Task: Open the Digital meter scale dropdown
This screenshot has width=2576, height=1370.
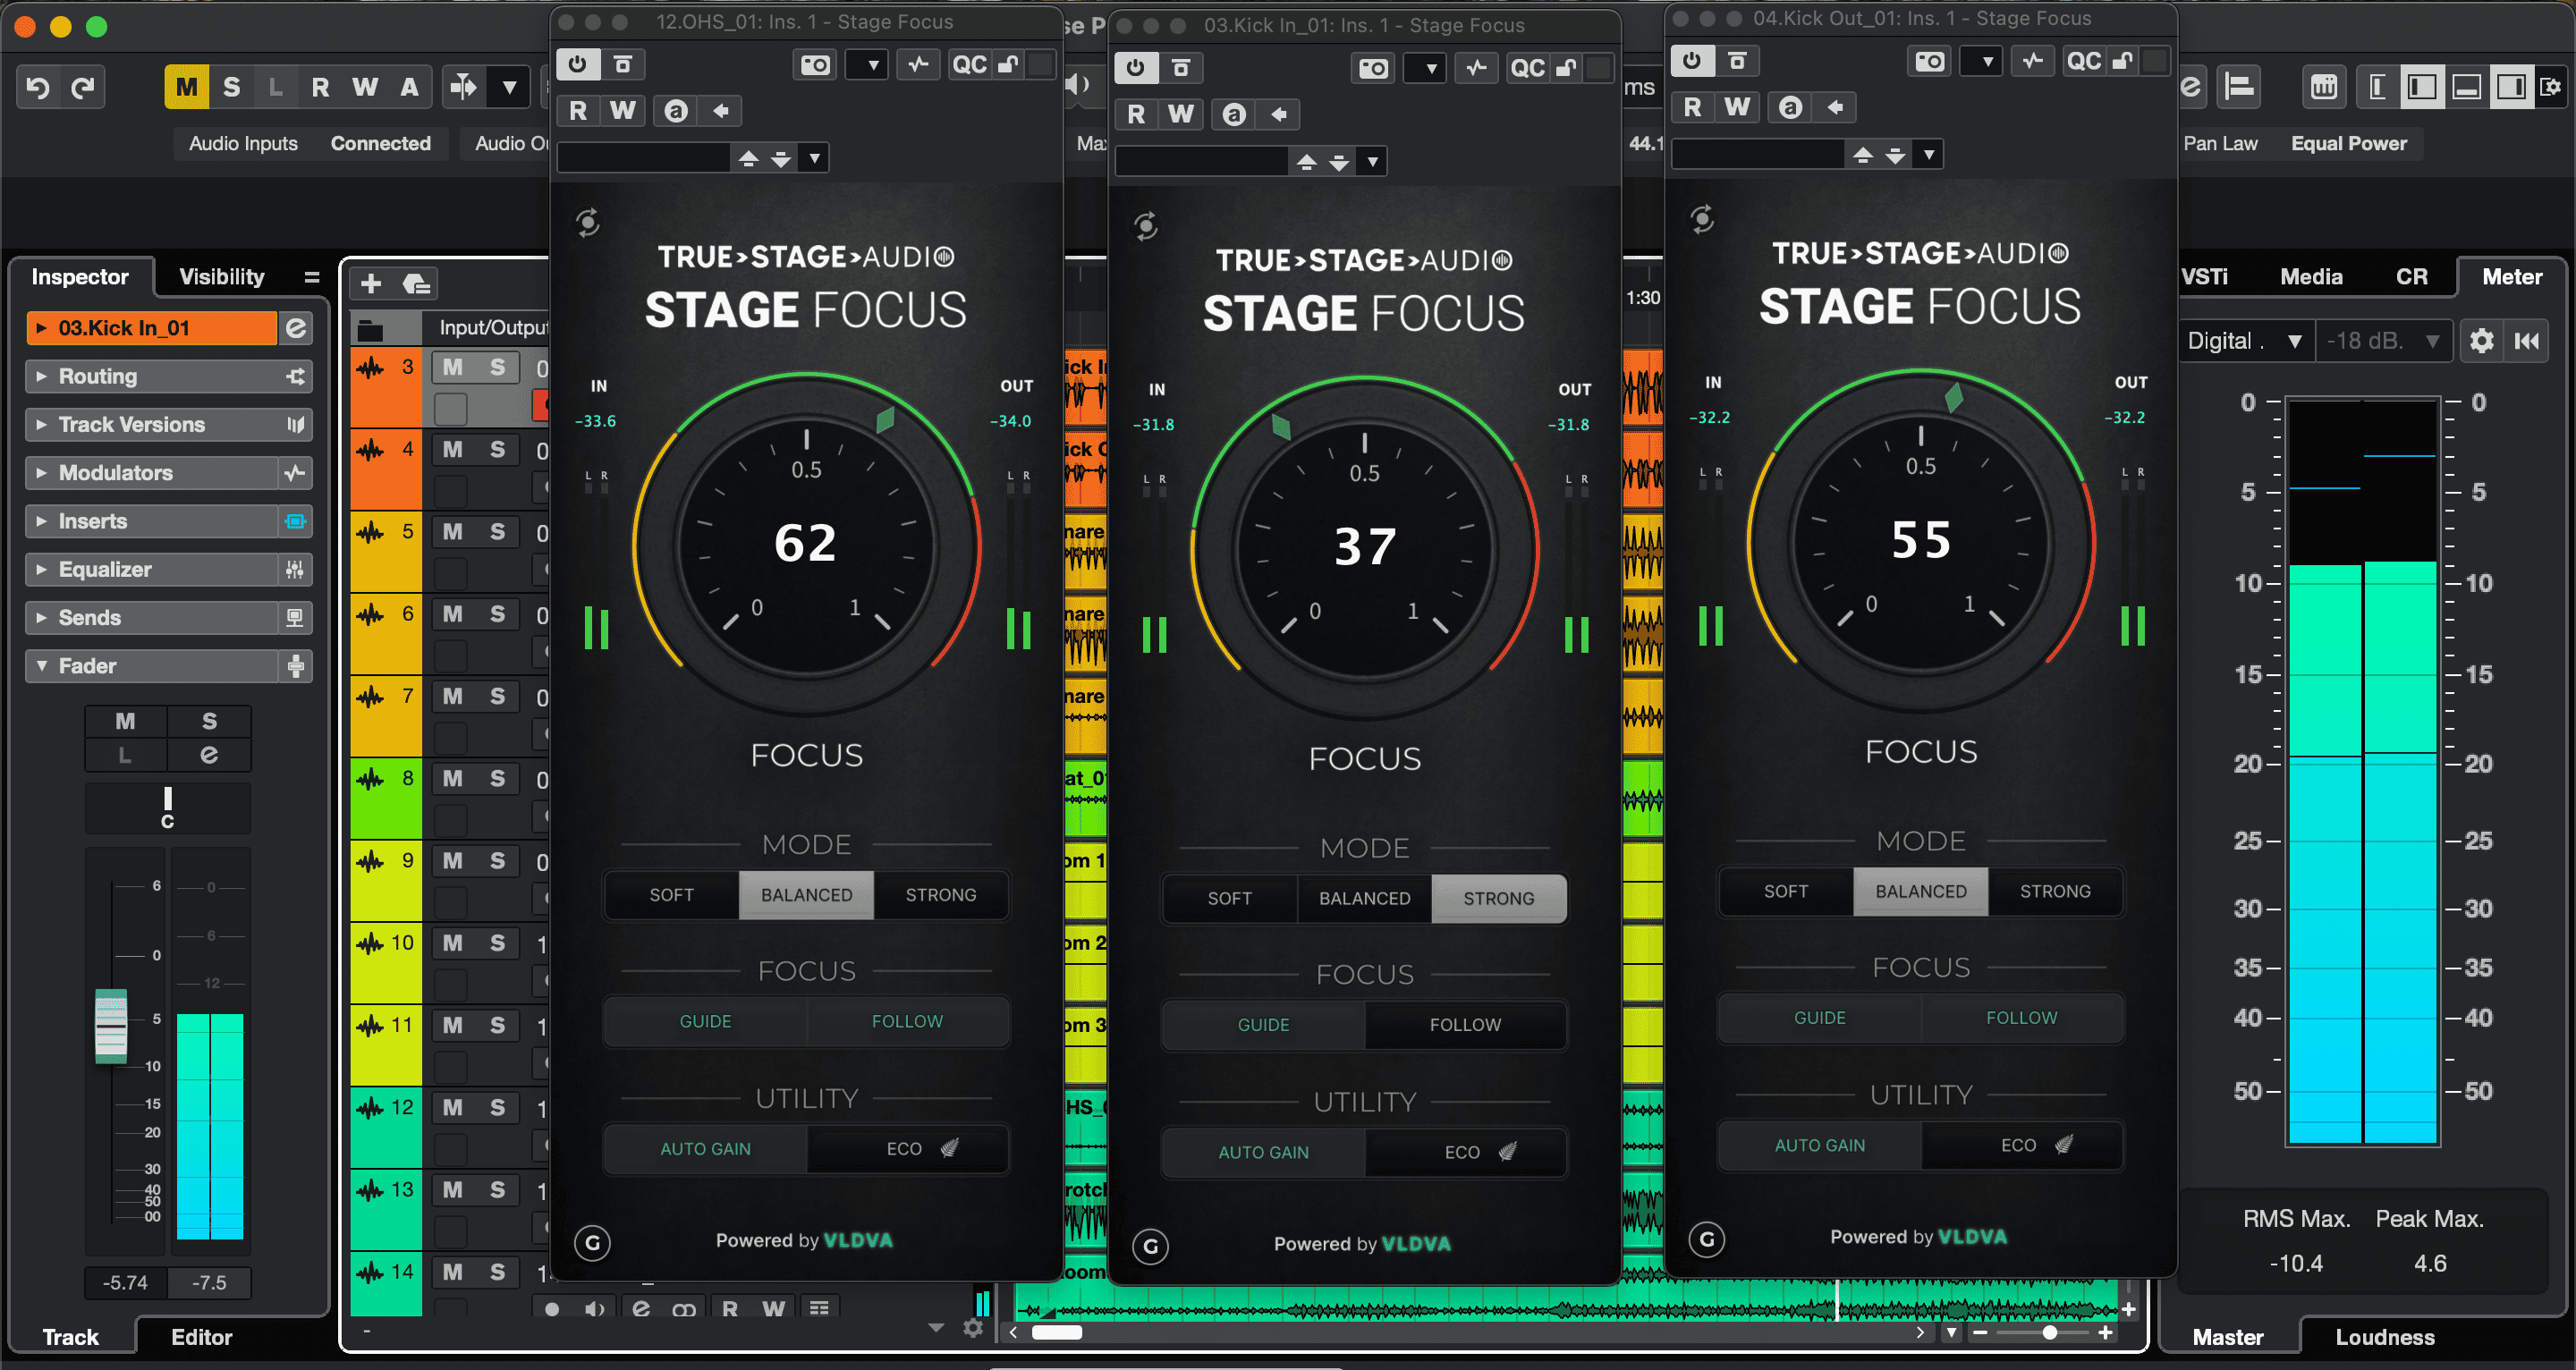Action: click(x=2245, y=341)
